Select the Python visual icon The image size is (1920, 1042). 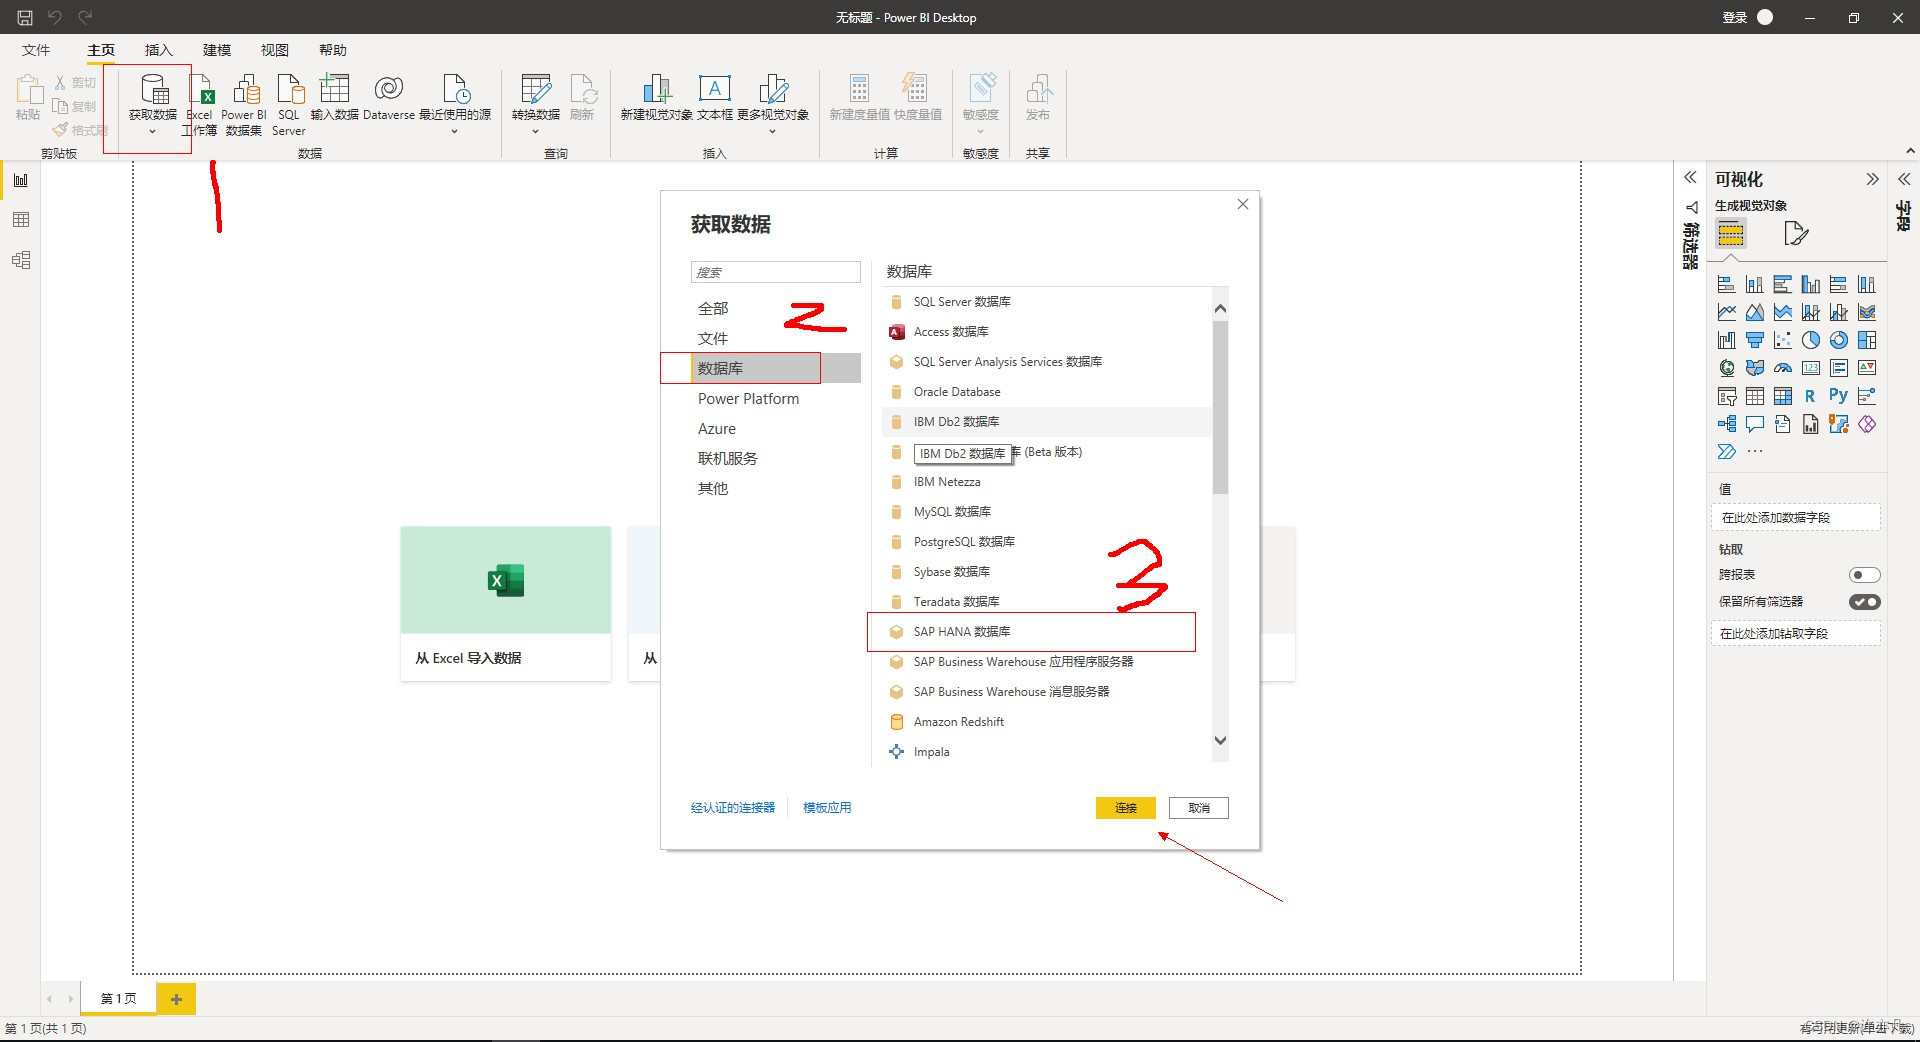coord(1838,396)
